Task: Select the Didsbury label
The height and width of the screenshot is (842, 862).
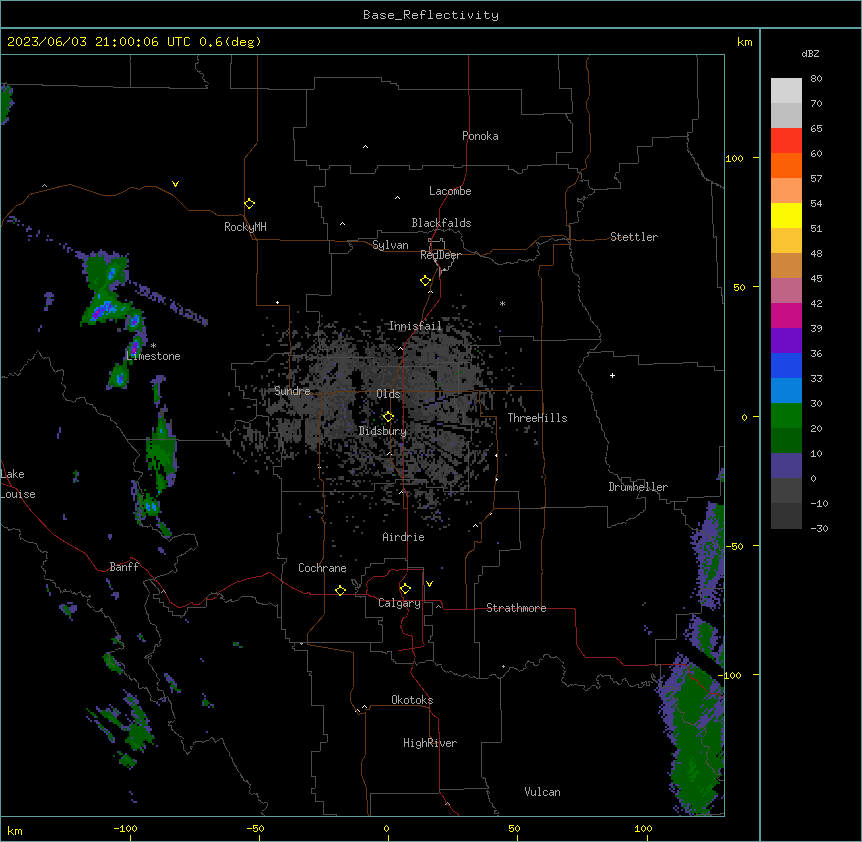Action: coord(383,431)
